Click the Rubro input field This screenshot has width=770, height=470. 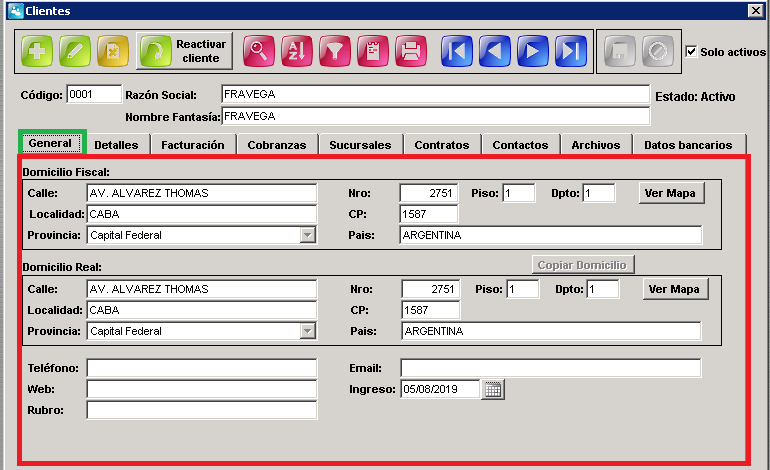point(202,411)
